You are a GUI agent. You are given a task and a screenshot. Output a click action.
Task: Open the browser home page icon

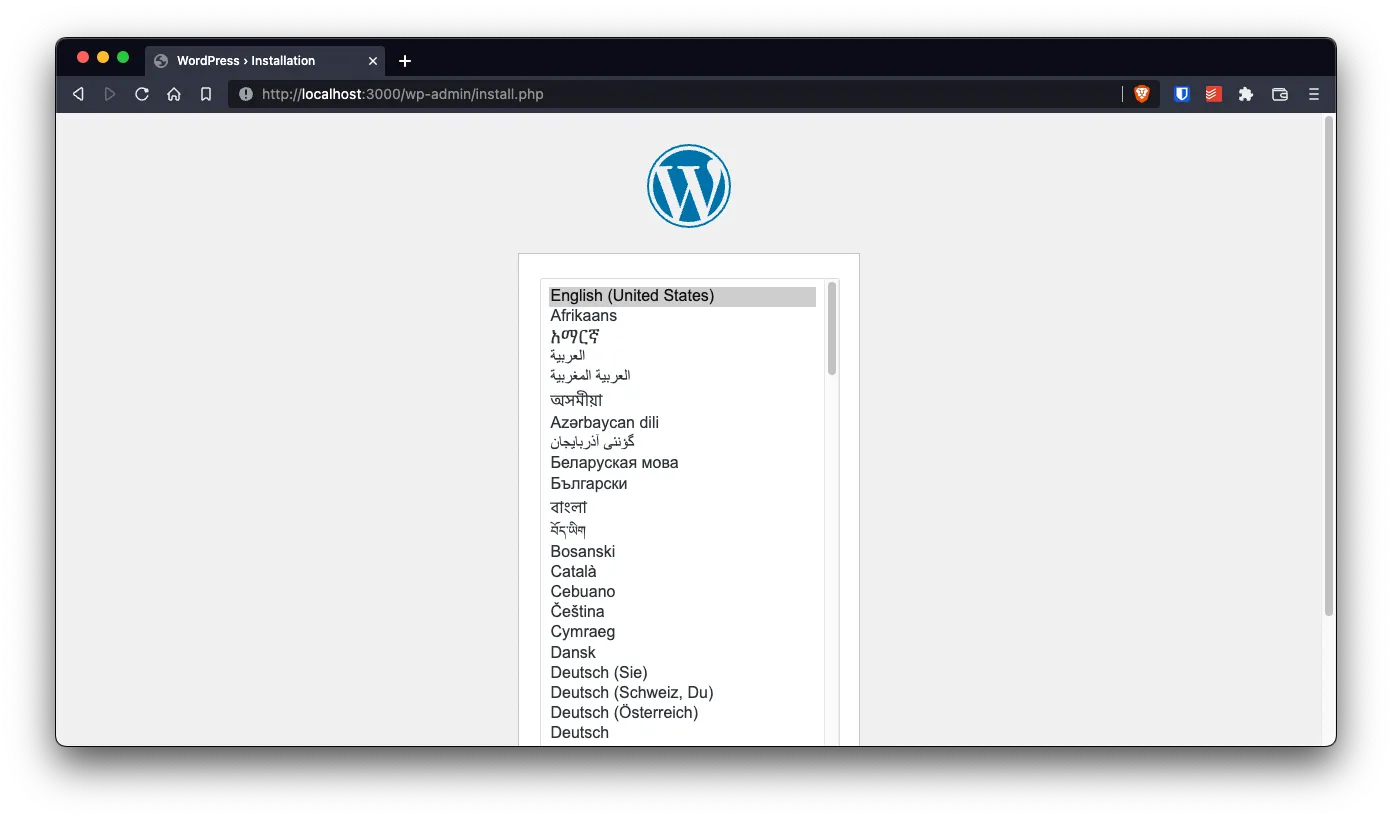coord(174,94)
